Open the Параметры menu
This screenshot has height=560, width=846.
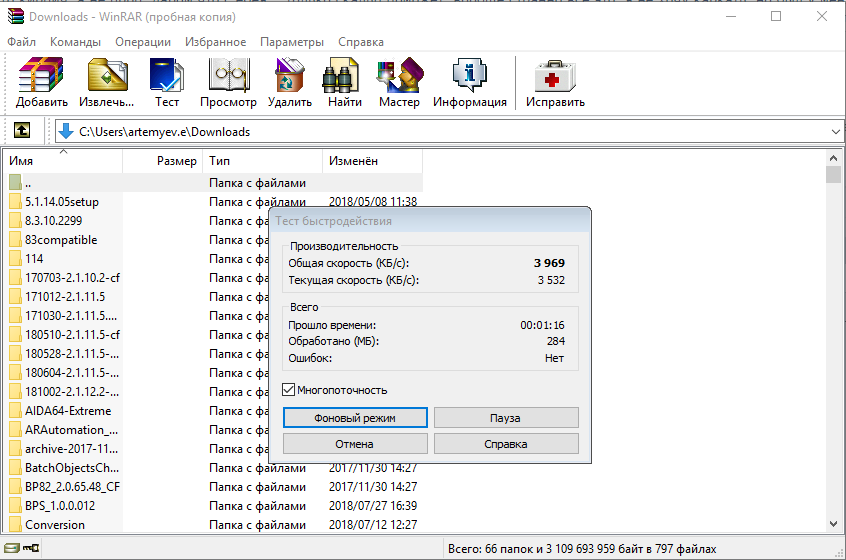point(292,42)
